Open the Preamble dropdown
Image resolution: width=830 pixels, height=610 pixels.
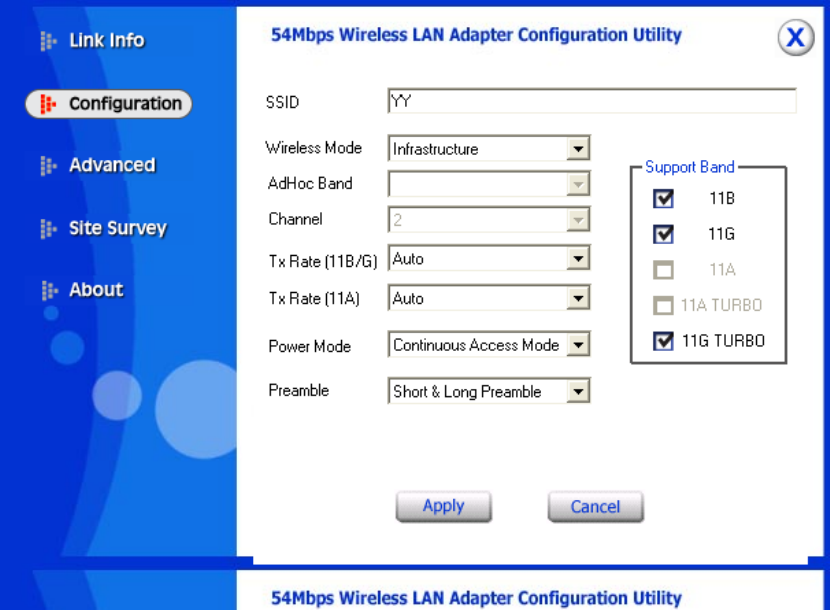click(x=578, y=391)
